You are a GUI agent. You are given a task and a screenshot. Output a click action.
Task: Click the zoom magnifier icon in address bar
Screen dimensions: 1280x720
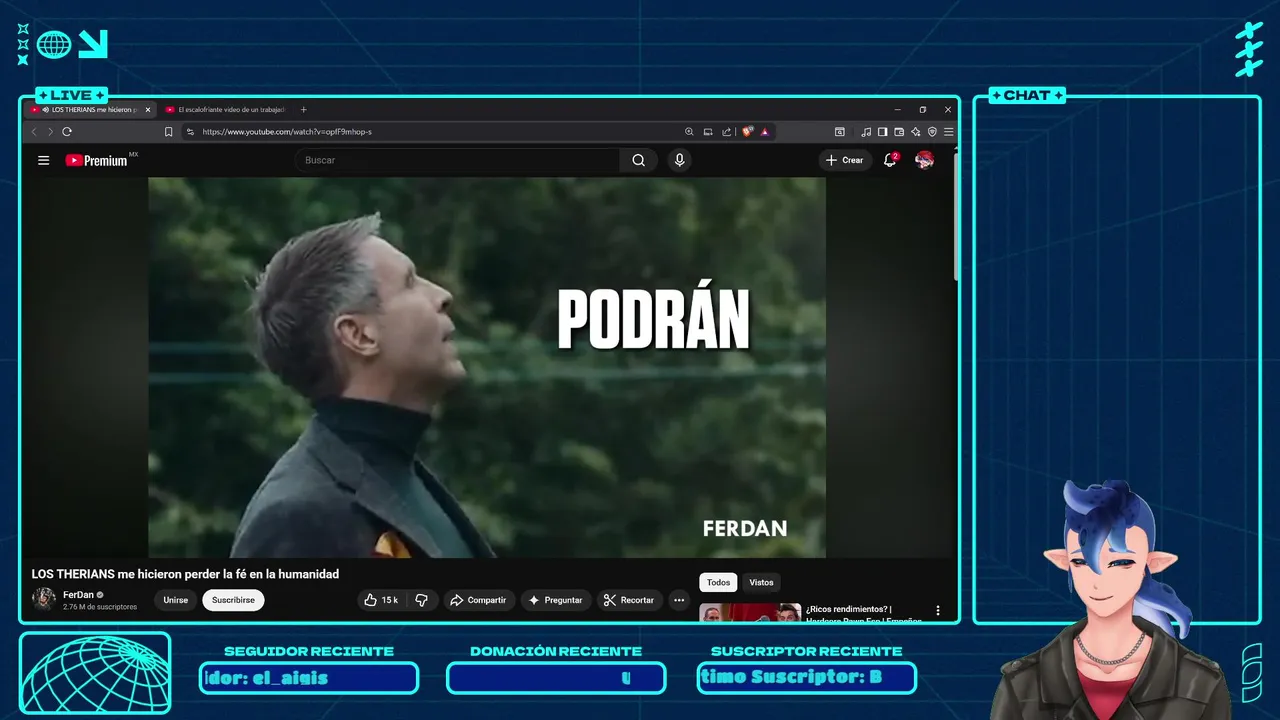[689, 132]
